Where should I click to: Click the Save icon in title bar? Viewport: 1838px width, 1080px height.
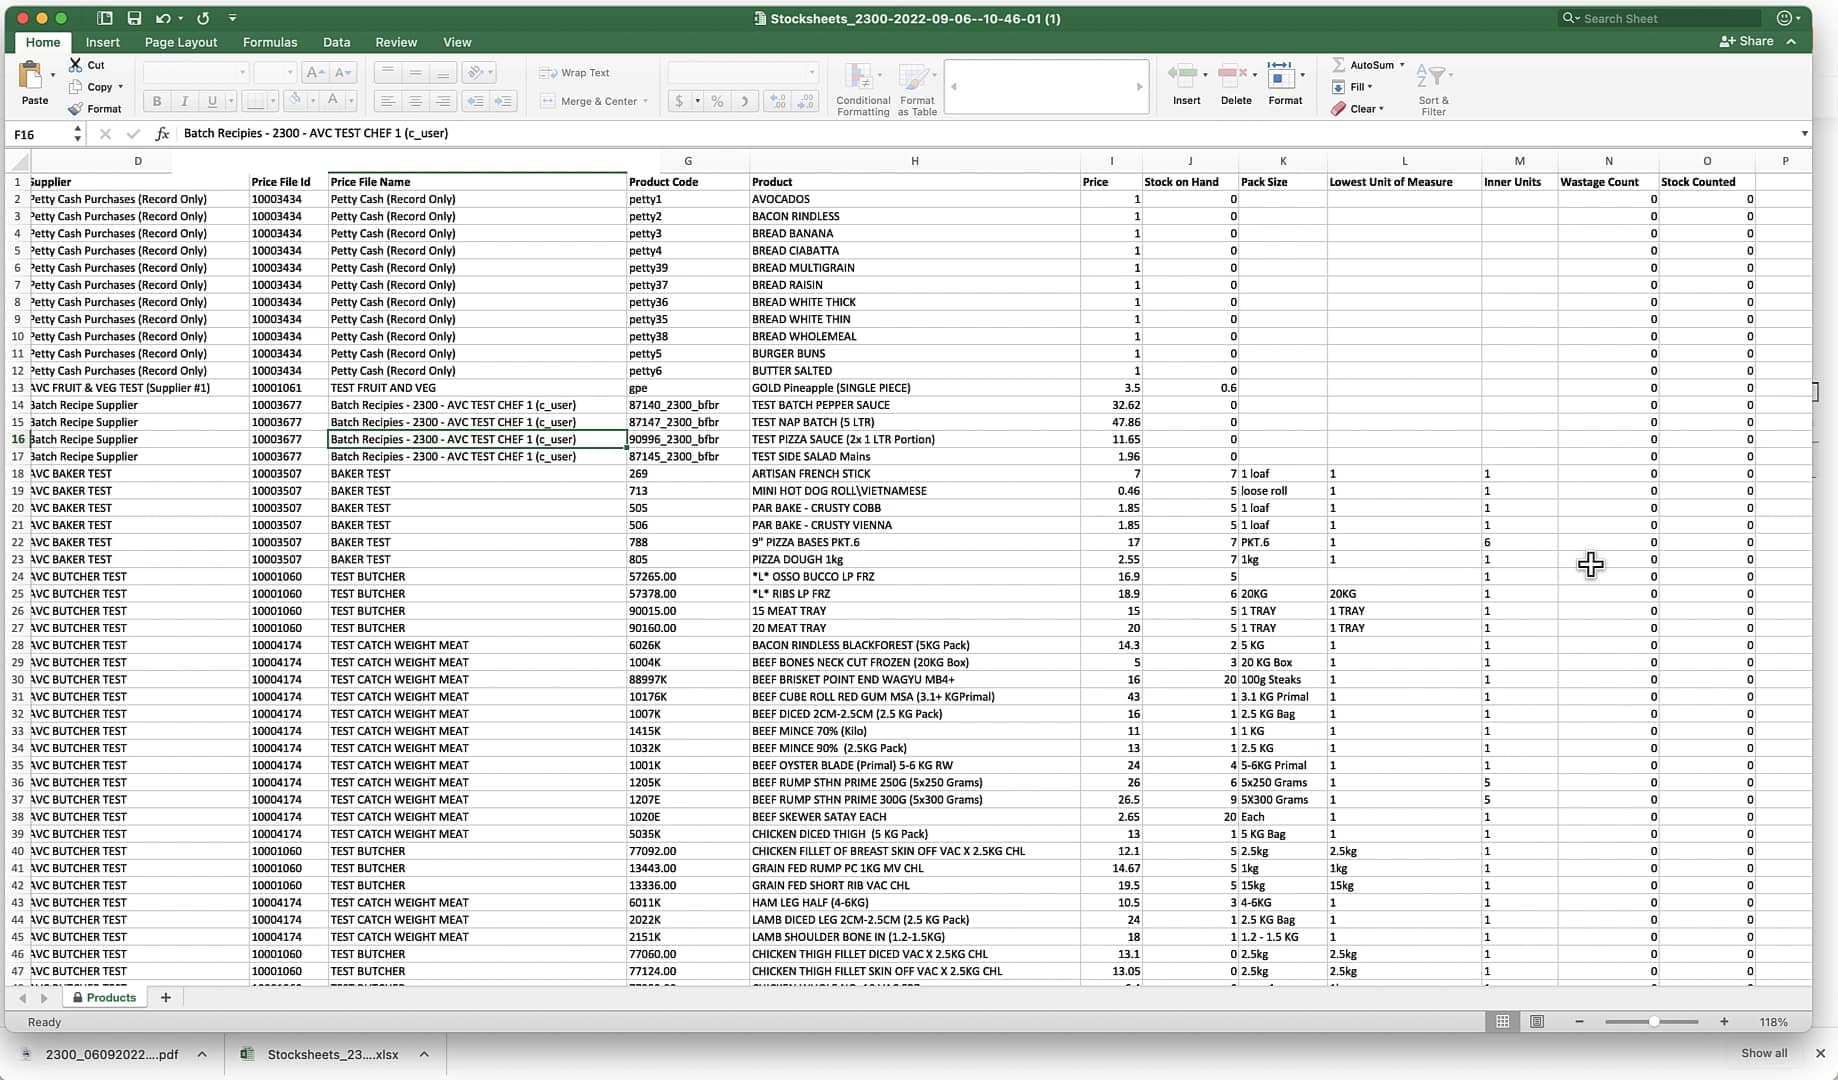(134, 18)
